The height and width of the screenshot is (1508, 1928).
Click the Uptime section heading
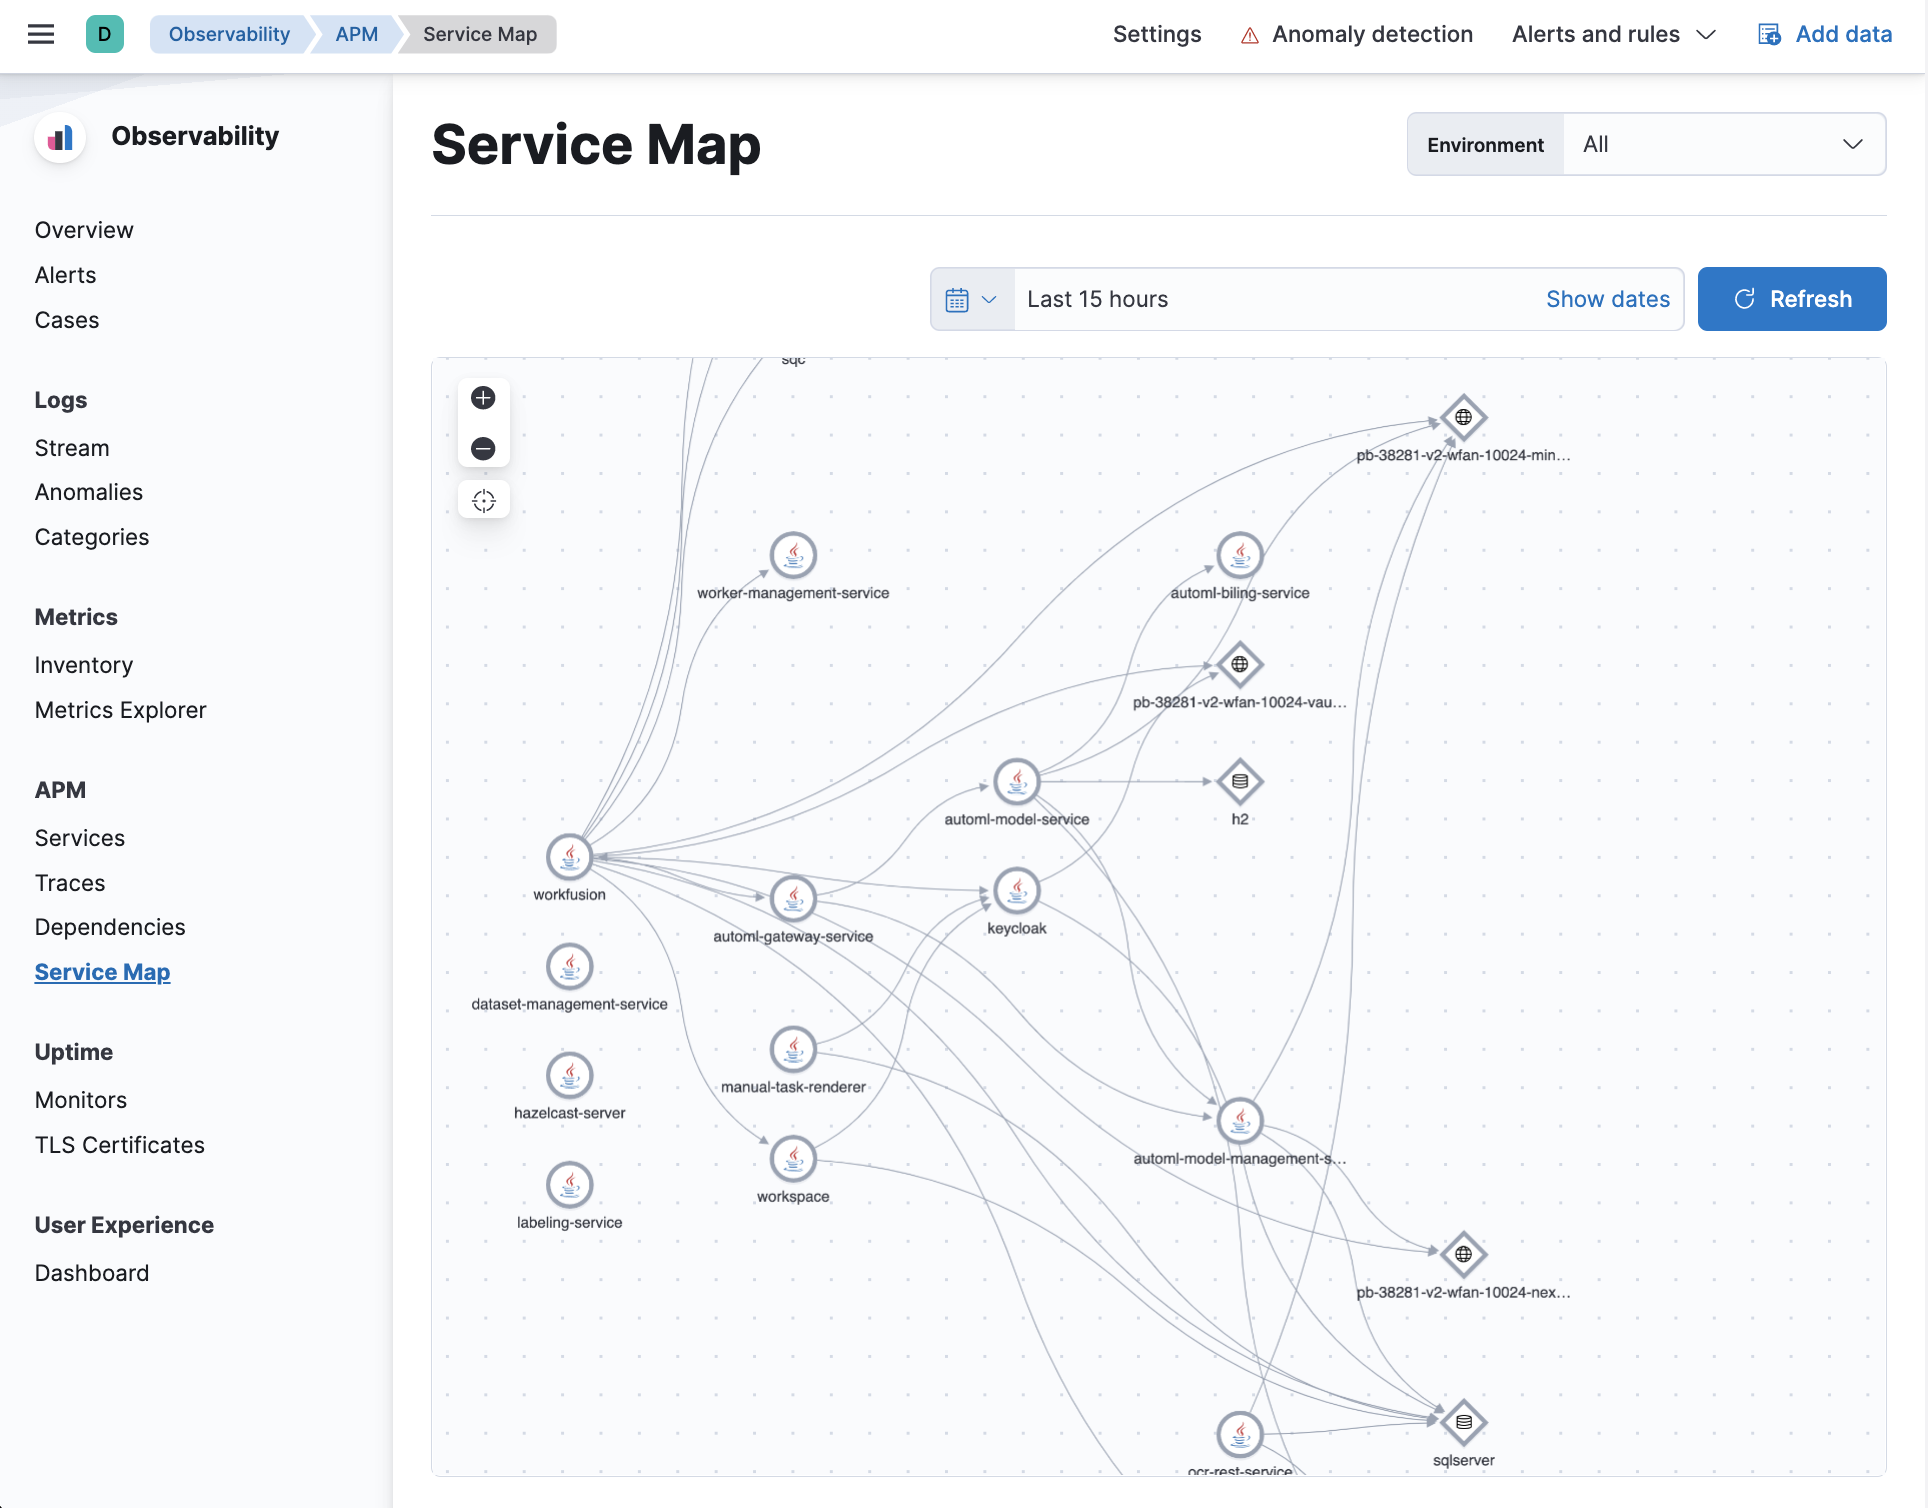tap(74, 1052)
